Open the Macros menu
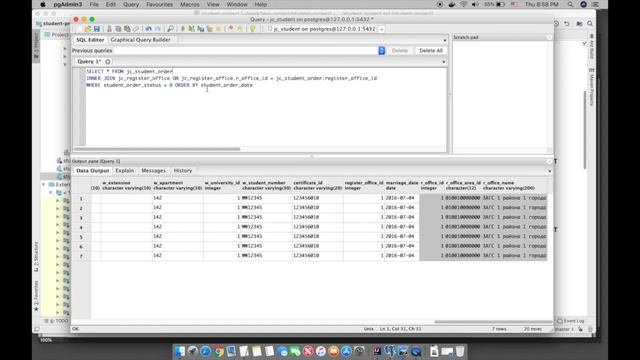The width and height of the screenshot is (640, 360). pyautogui.click(x=190, y=4)
